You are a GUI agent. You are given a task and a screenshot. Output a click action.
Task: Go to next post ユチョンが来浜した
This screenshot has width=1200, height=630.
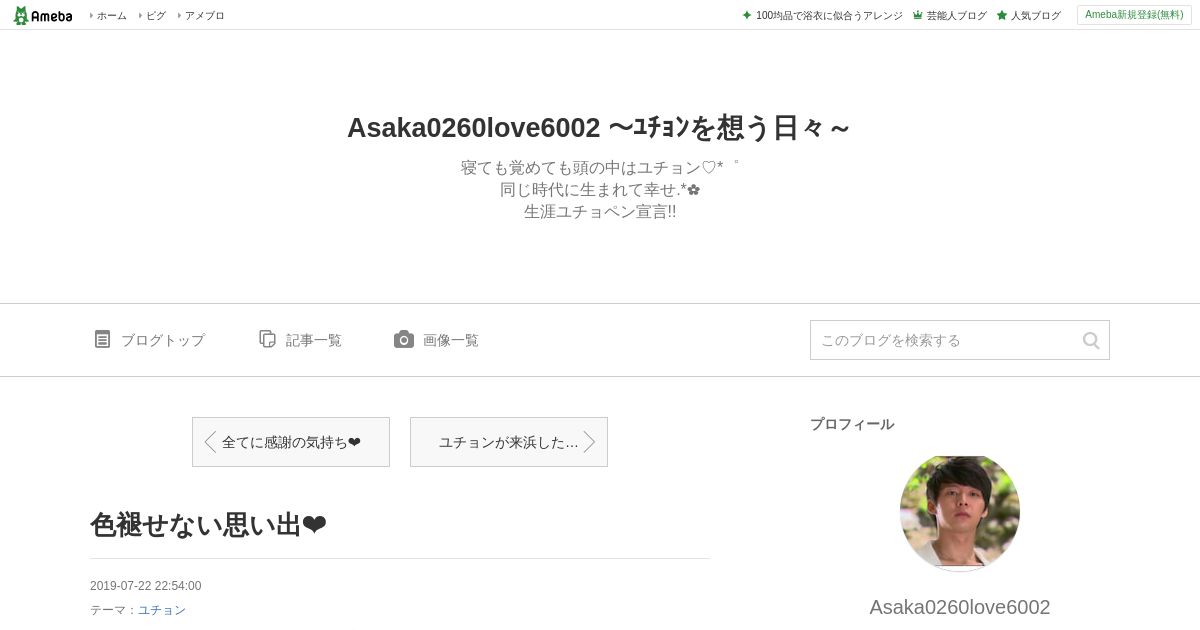tap(509, 442)
